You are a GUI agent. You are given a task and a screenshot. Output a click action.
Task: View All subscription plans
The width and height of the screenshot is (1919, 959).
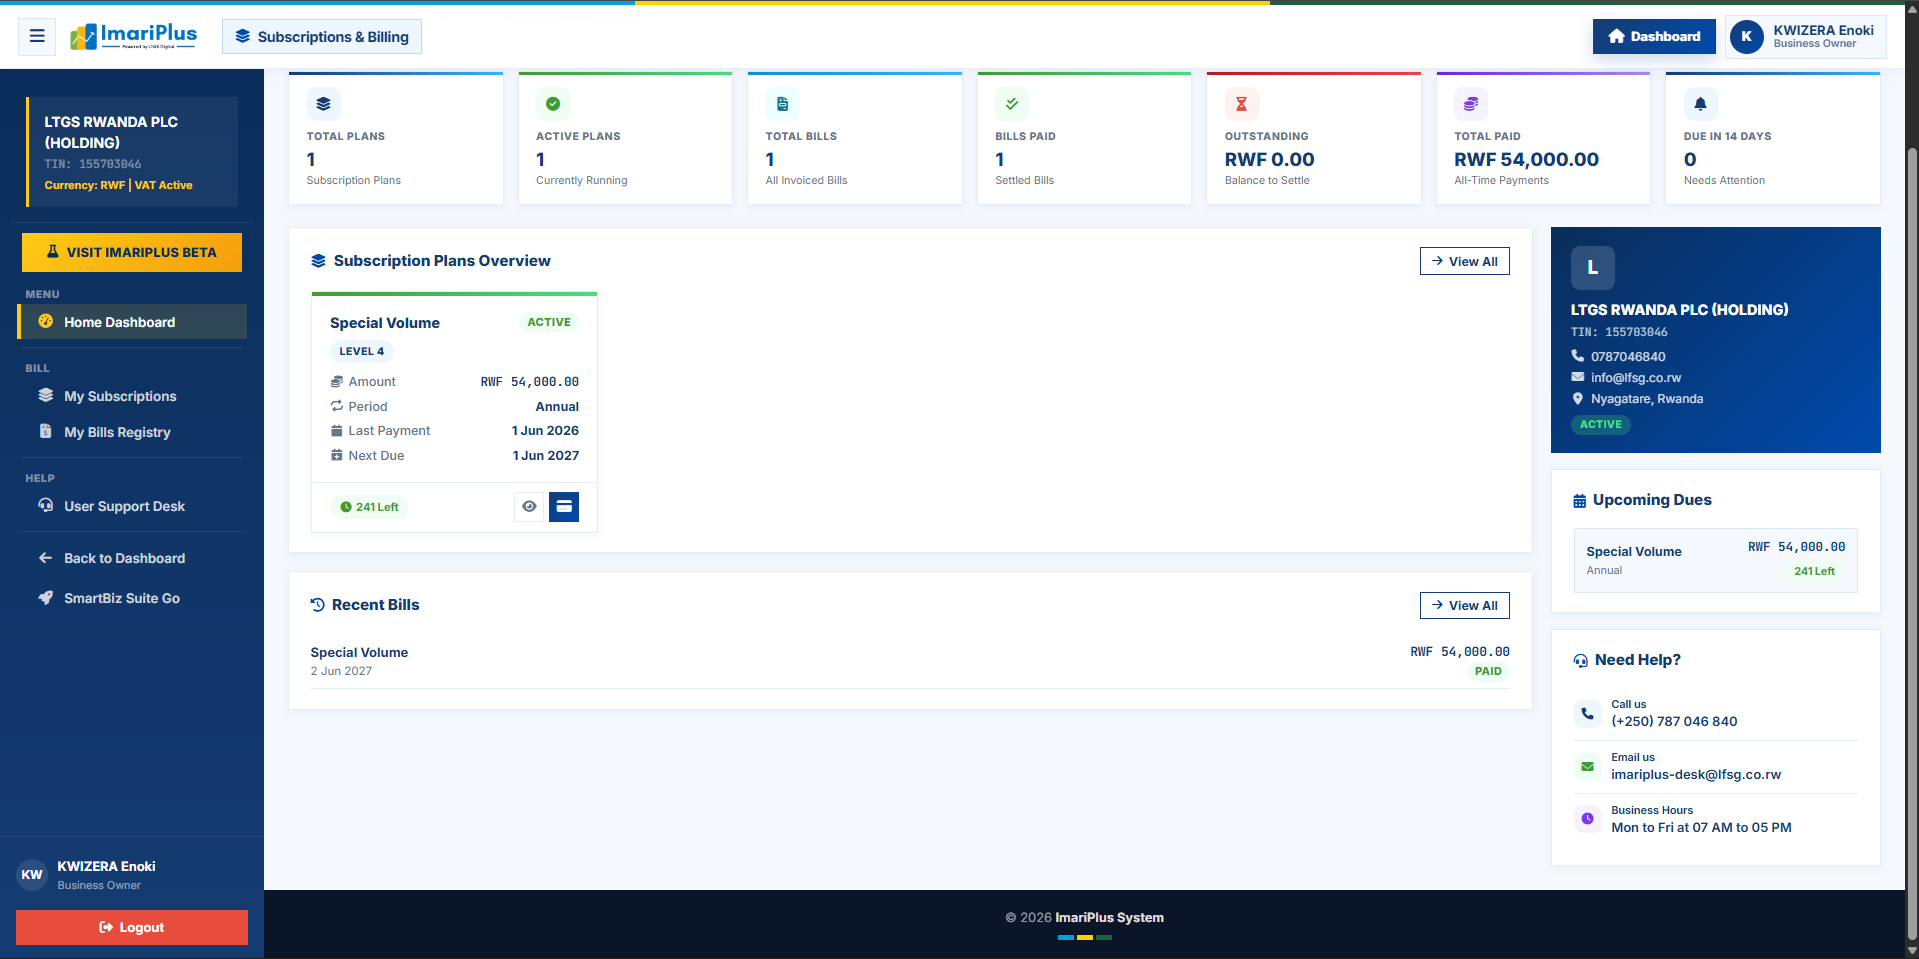[1465, 261]
